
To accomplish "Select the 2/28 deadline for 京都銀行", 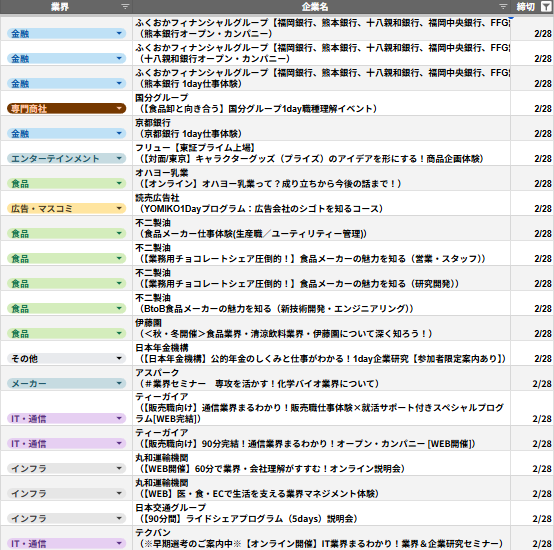I will (532, 128).
